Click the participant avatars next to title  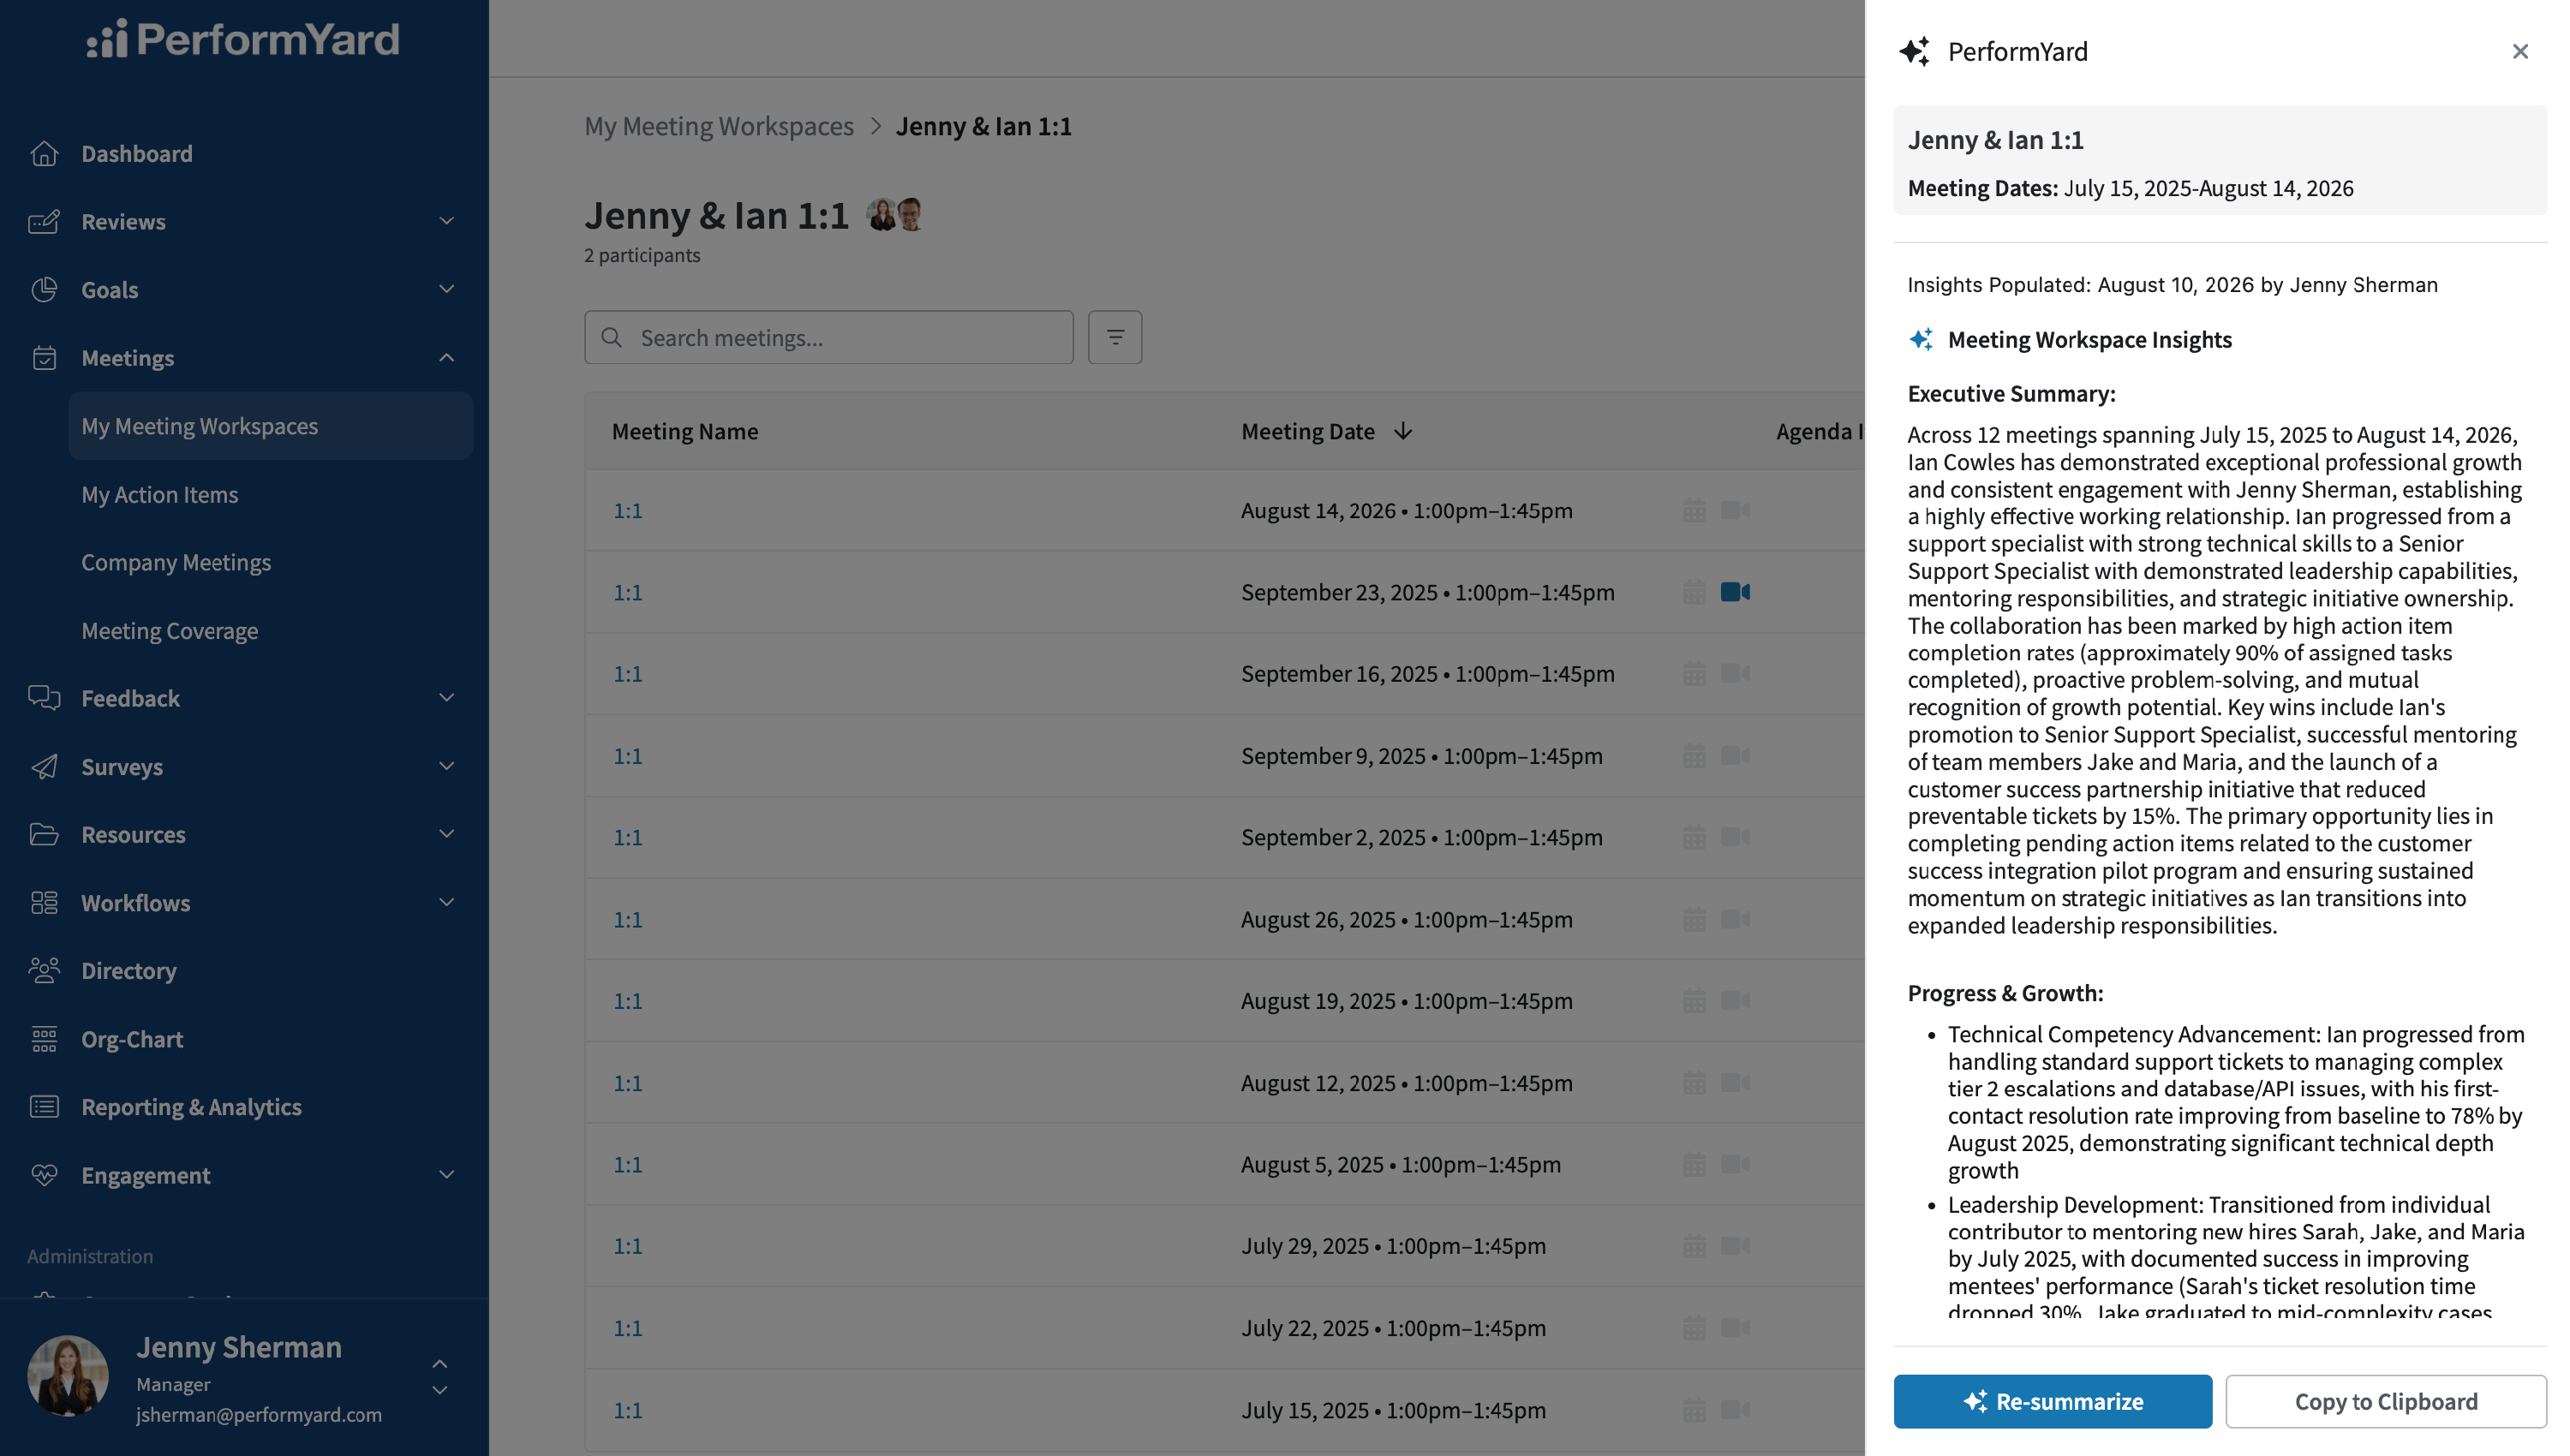tap(894, 214)
